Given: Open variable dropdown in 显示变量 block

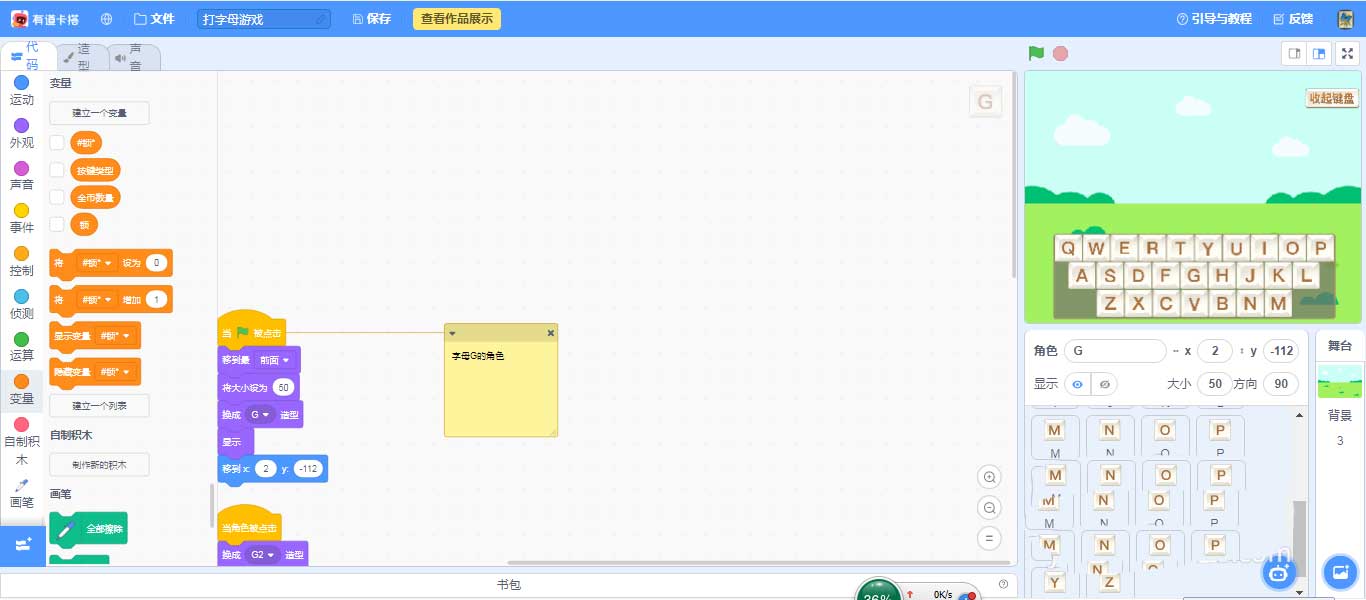Looking at the screenshot, I should (116, 335).
